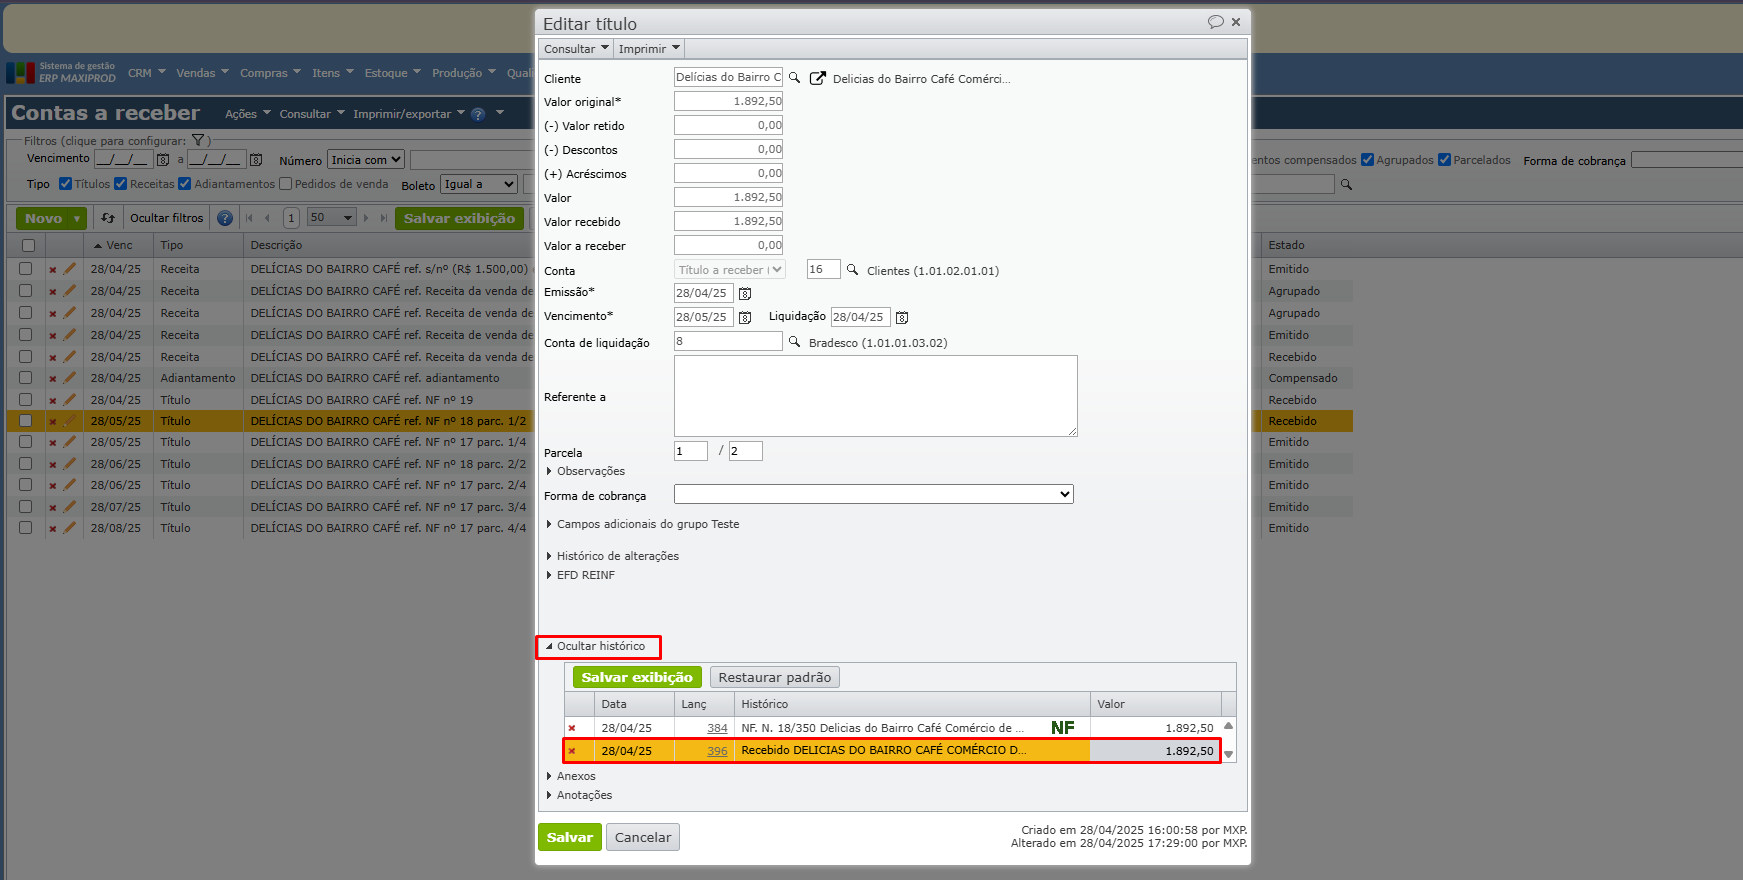Search settlement account via magnifier next to Bradesco
The image size is (1743, 880).
795,342
